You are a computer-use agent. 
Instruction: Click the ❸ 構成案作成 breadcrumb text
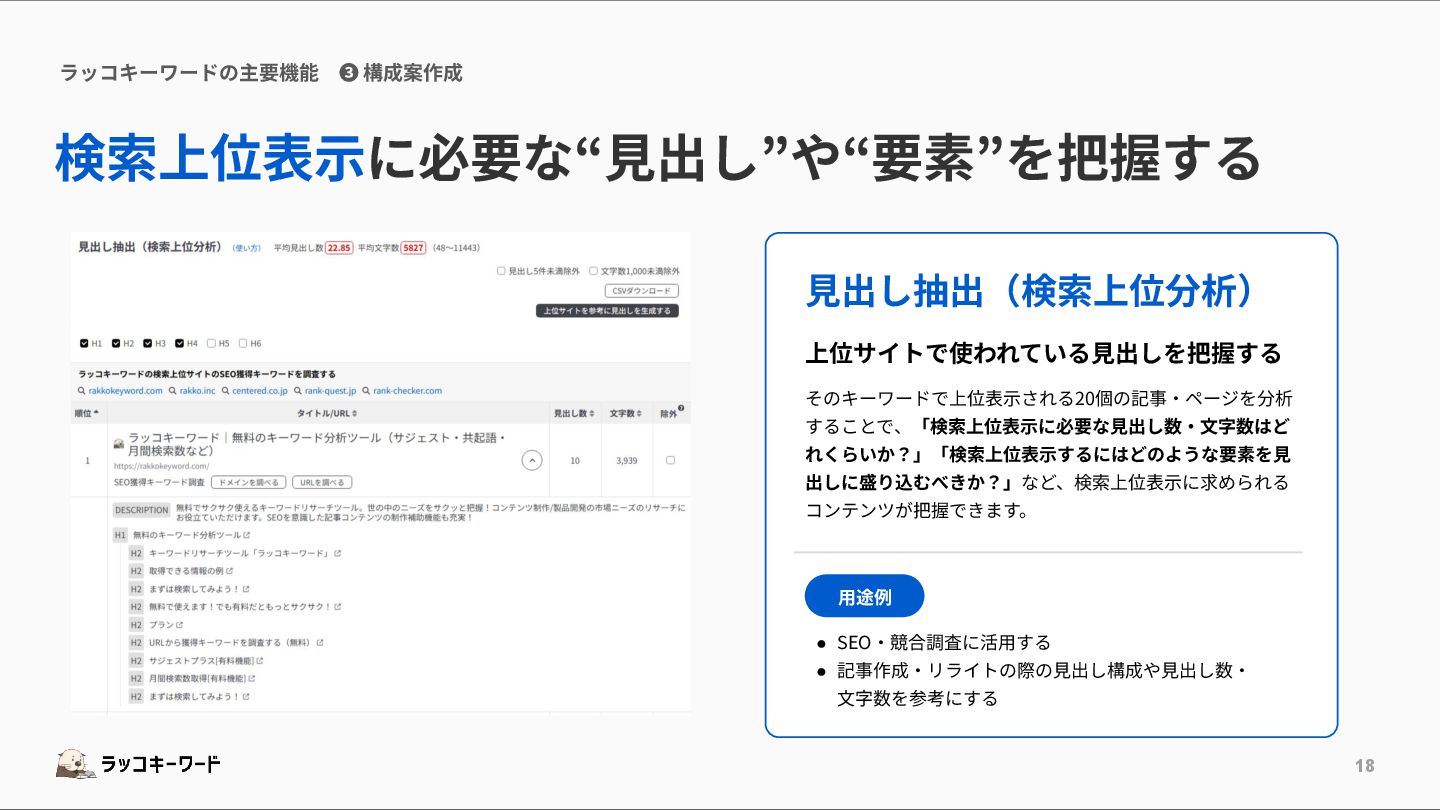point(401,72)
